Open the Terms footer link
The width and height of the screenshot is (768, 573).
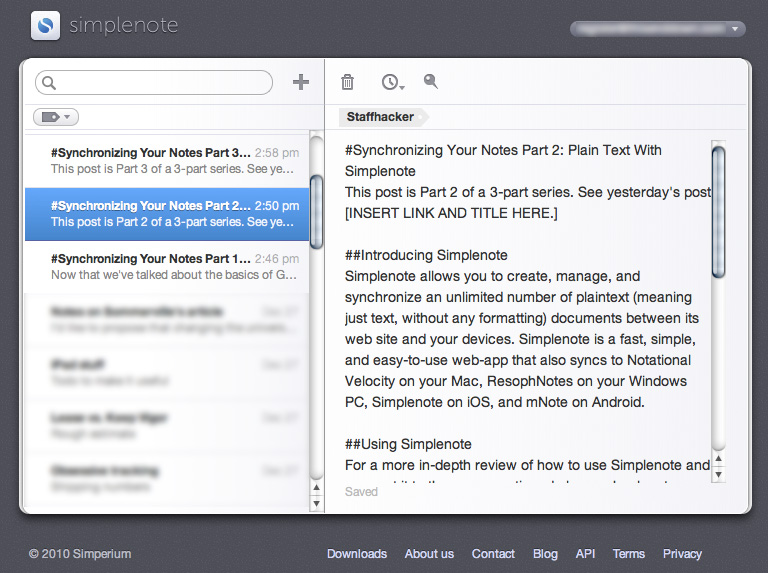628,554
